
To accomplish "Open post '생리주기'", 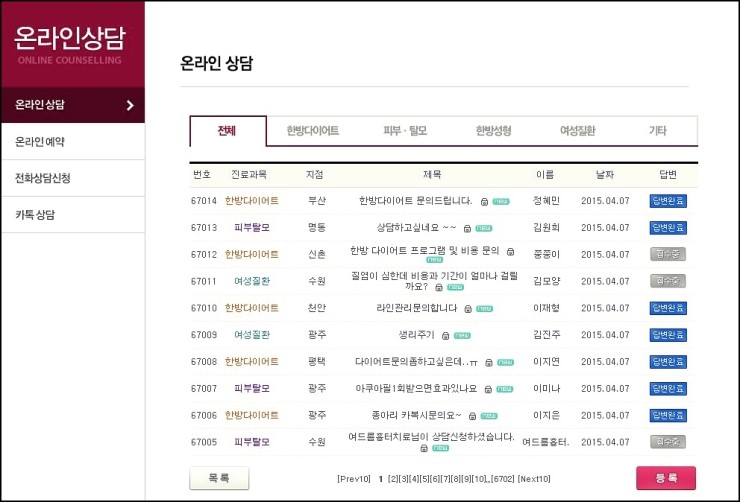I will coord(416,335).
